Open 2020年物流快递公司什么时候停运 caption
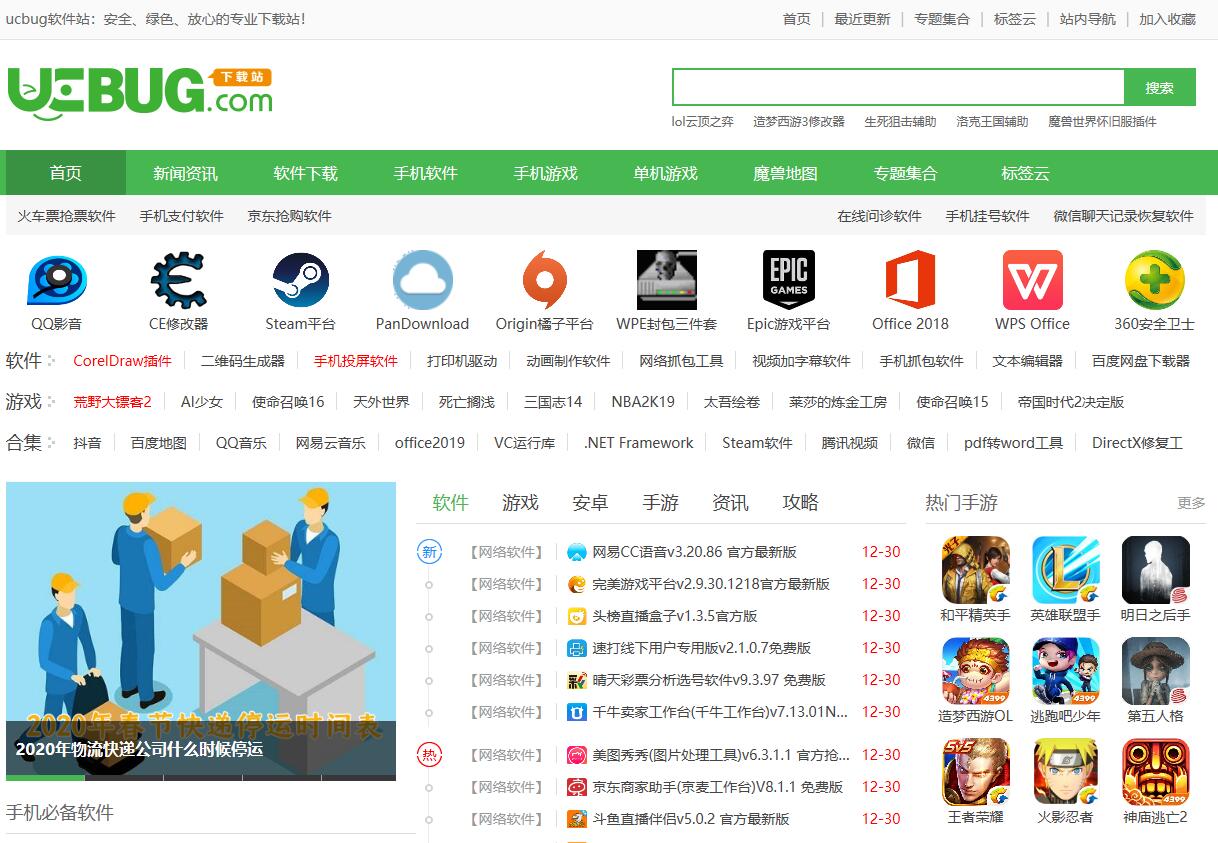Viewport: 1218px width, 843px height. point(139,749)
